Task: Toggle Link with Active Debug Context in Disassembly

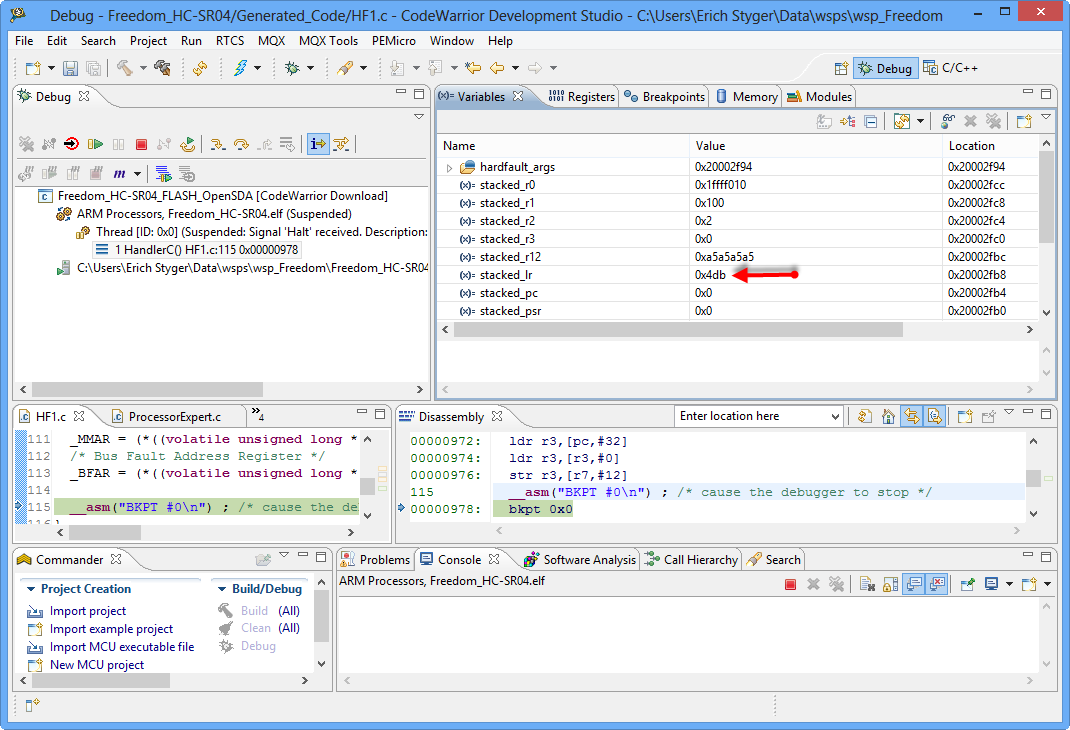Action: point(911,417)
